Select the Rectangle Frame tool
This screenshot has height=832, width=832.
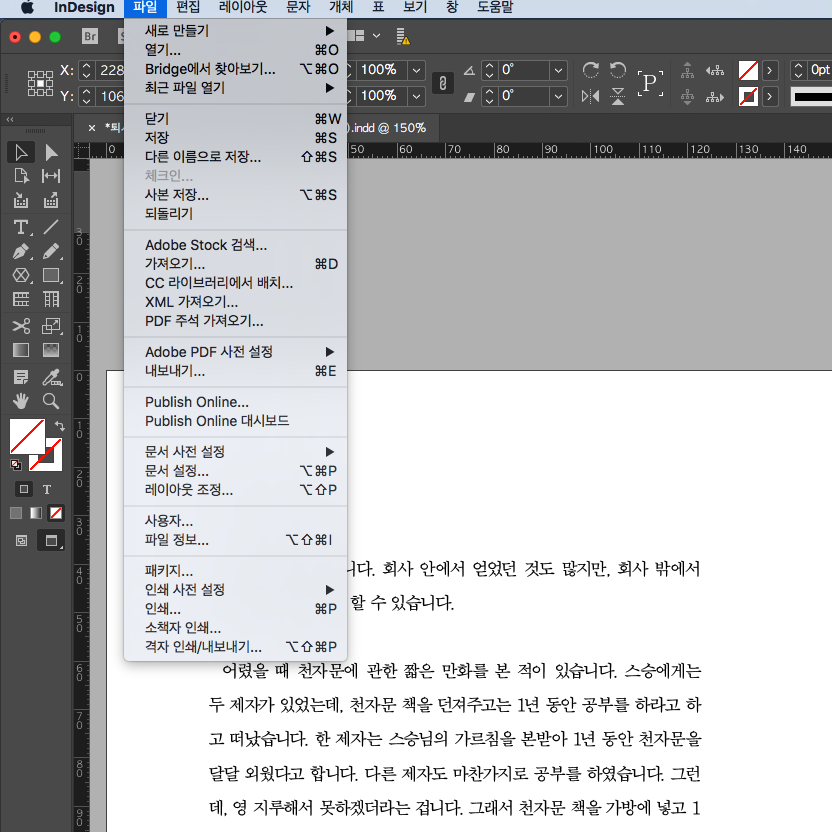click(21, 276)
